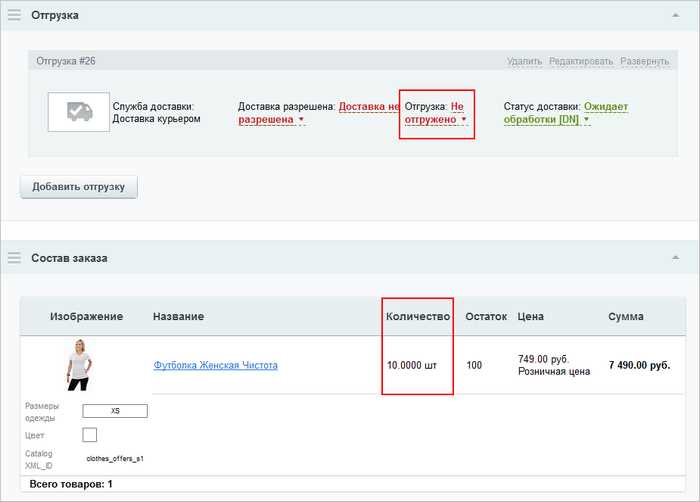Open Футболка Женская Чистота product link
Viewport: 700px width, 502px height.
click(216, 365)
